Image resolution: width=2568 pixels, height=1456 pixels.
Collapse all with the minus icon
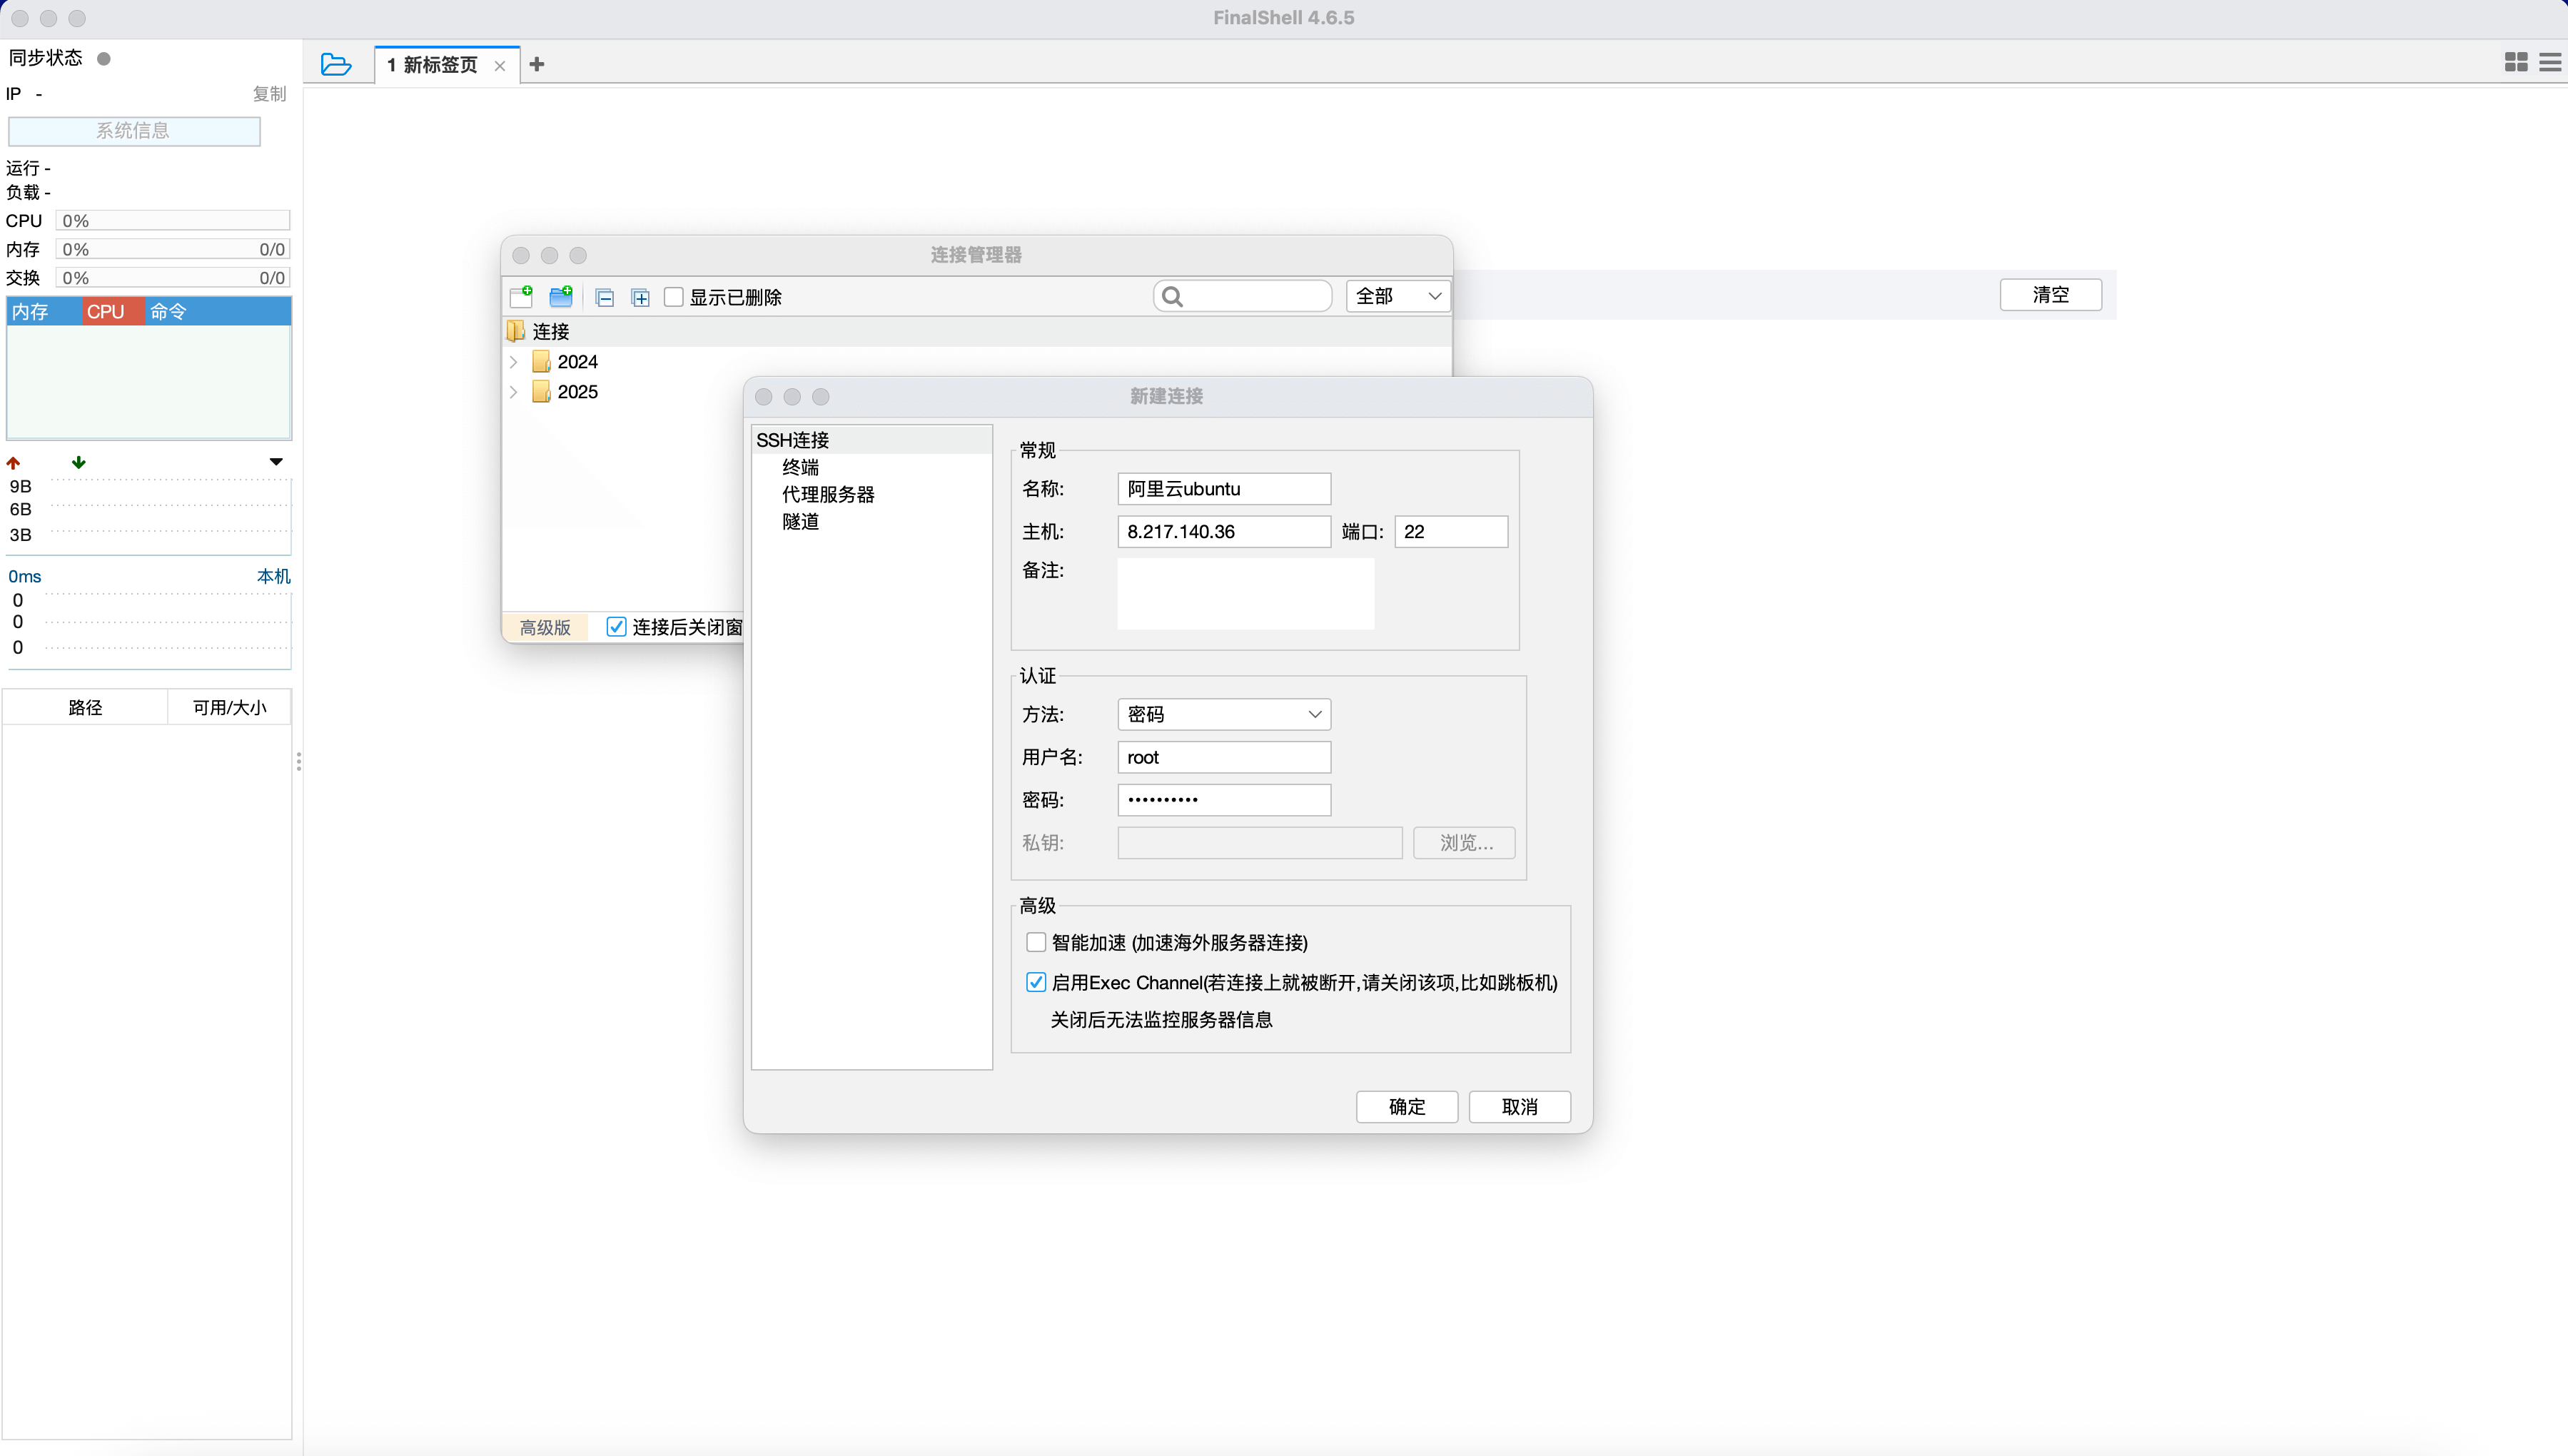(x=604, y=298)
